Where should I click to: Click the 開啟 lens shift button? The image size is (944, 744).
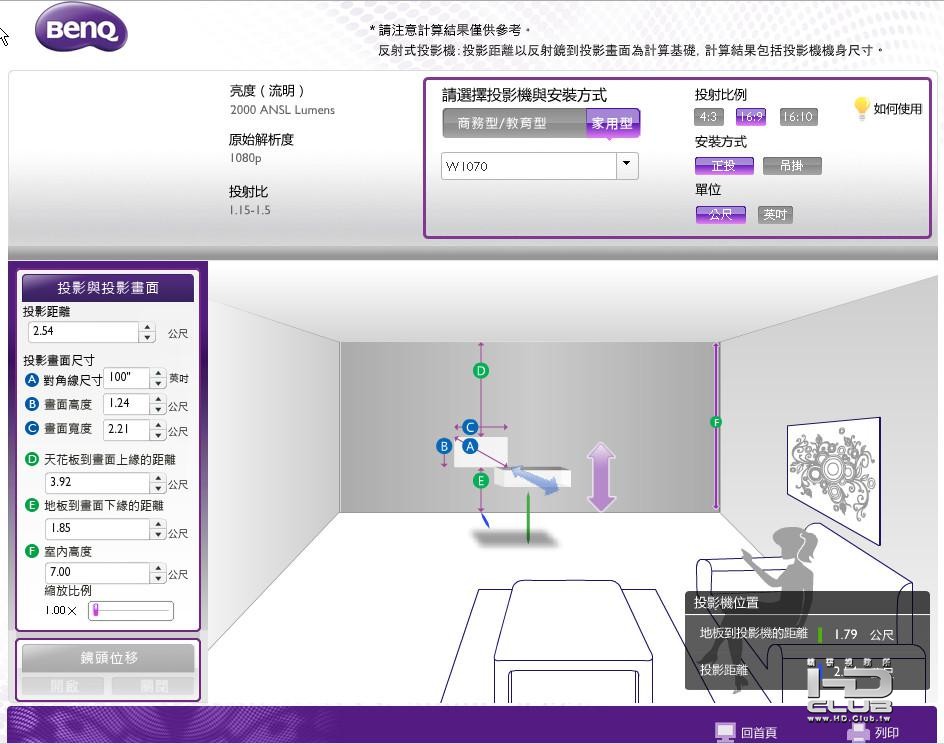[x=63, y=686]
